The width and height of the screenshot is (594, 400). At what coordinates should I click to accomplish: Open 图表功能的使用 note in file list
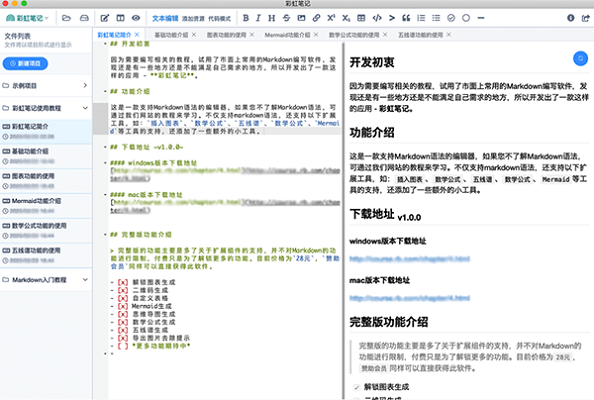[45, 181]
